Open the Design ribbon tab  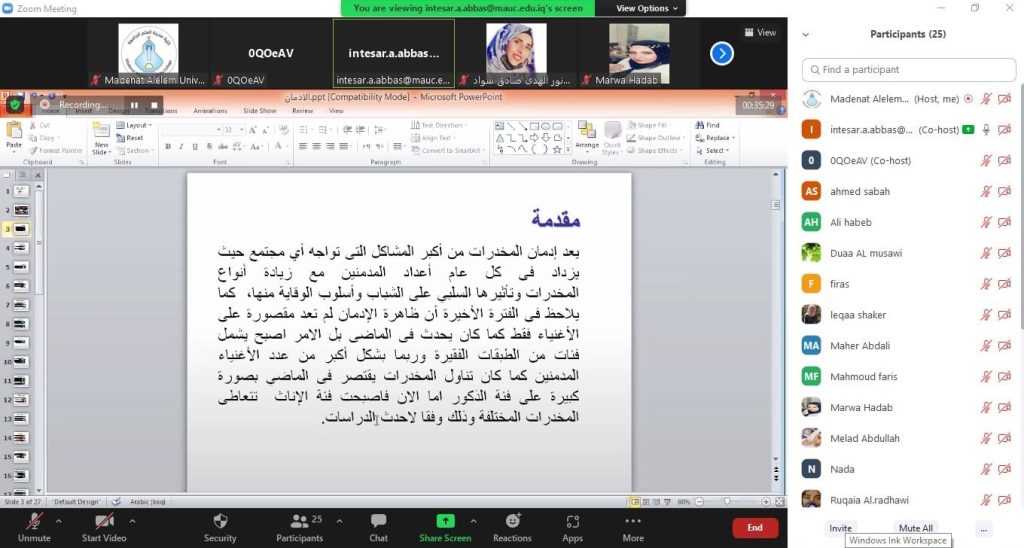[x=119, y=110]
